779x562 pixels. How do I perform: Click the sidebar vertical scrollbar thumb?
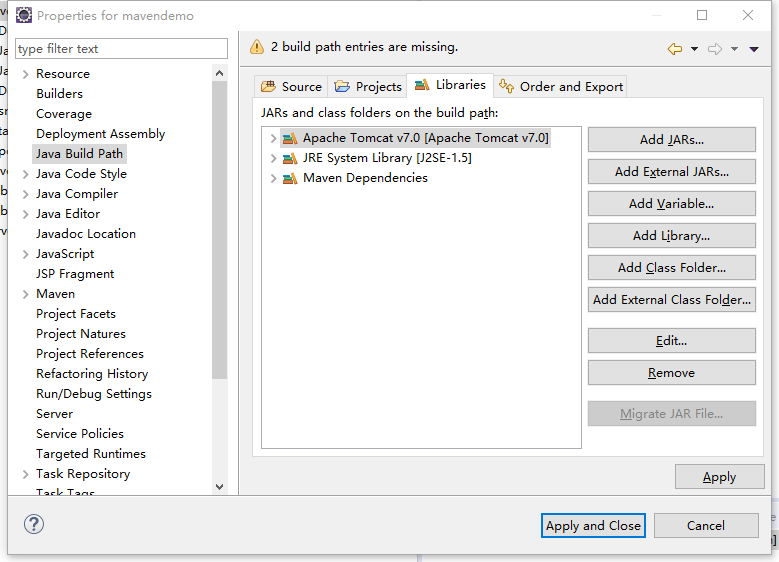[x=220, y=231]
